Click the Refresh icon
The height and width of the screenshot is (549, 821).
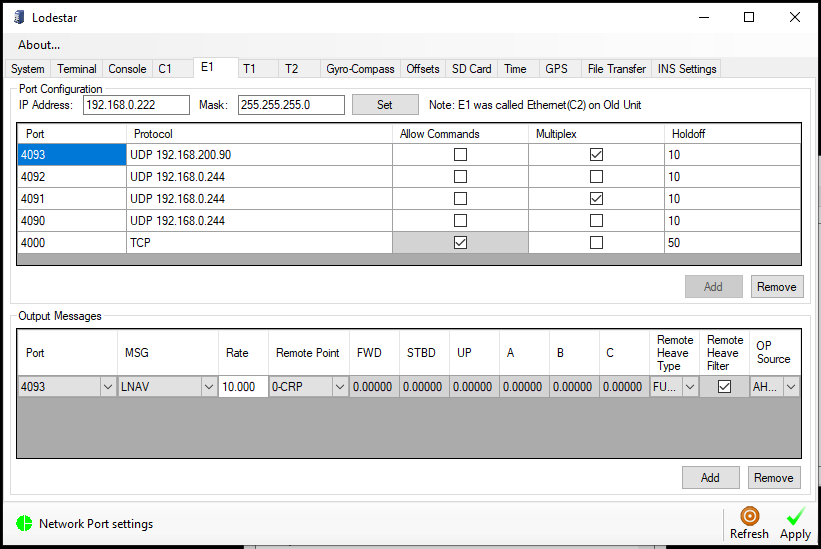(749, 516)
